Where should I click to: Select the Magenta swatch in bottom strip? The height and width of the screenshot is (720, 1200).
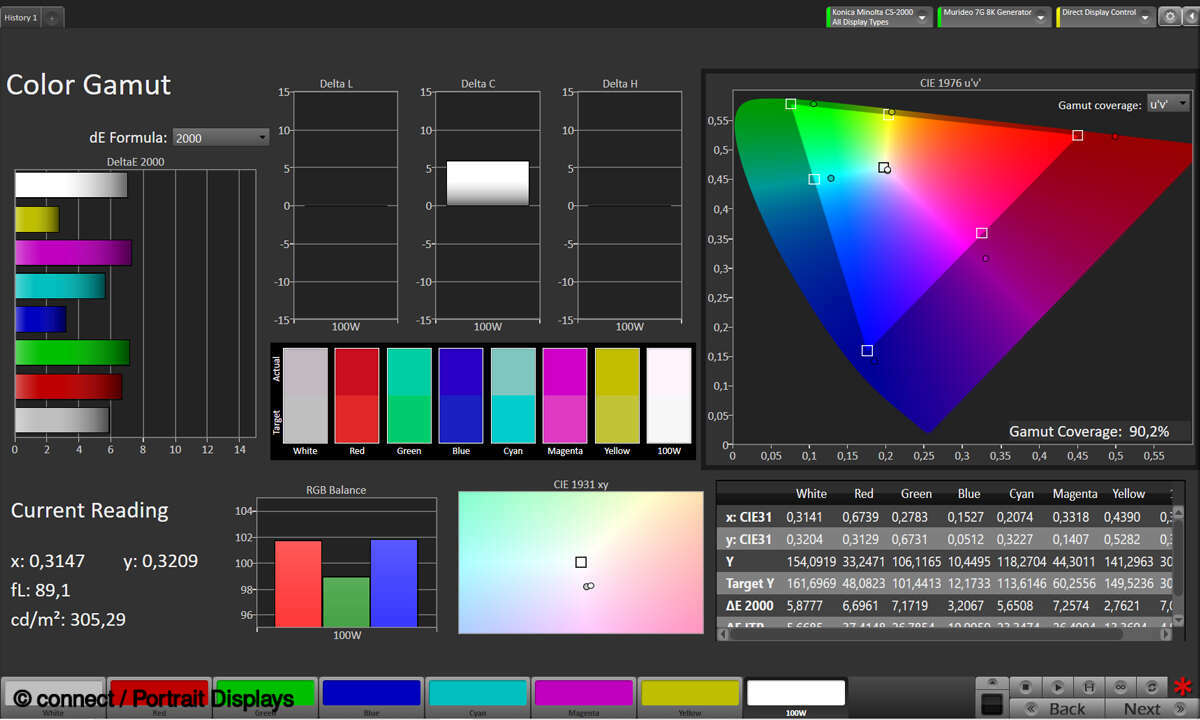point(583,695)
